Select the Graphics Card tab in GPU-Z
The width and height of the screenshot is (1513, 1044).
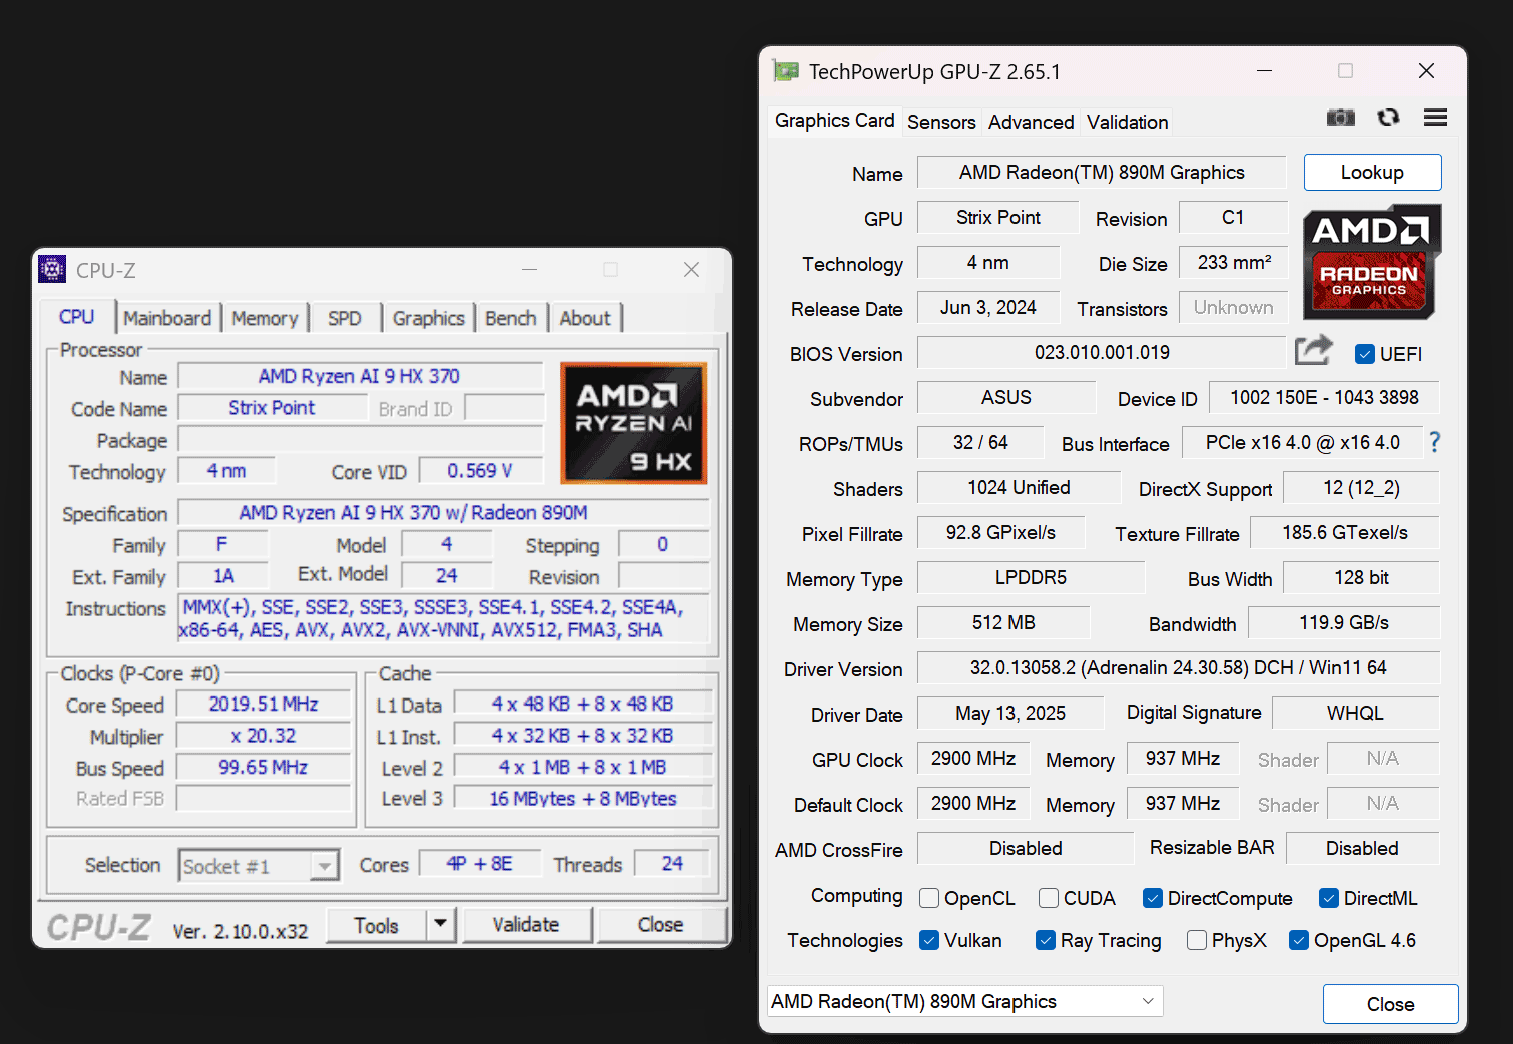(835, 121)
